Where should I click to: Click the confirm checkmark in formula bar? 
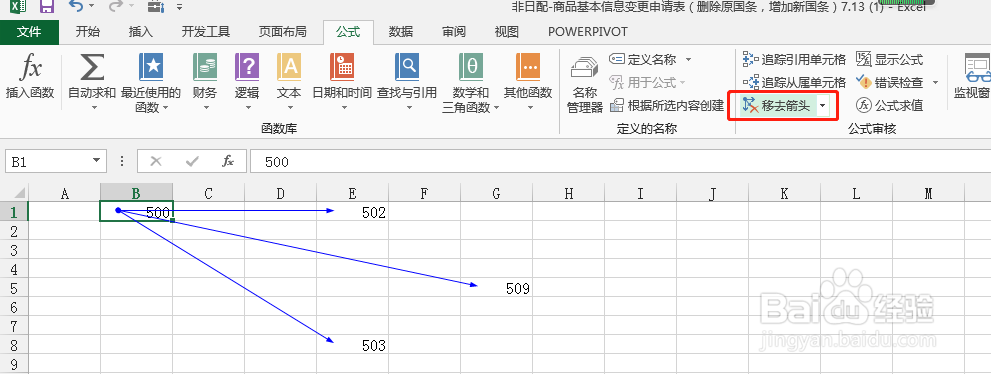pos(192,162)
